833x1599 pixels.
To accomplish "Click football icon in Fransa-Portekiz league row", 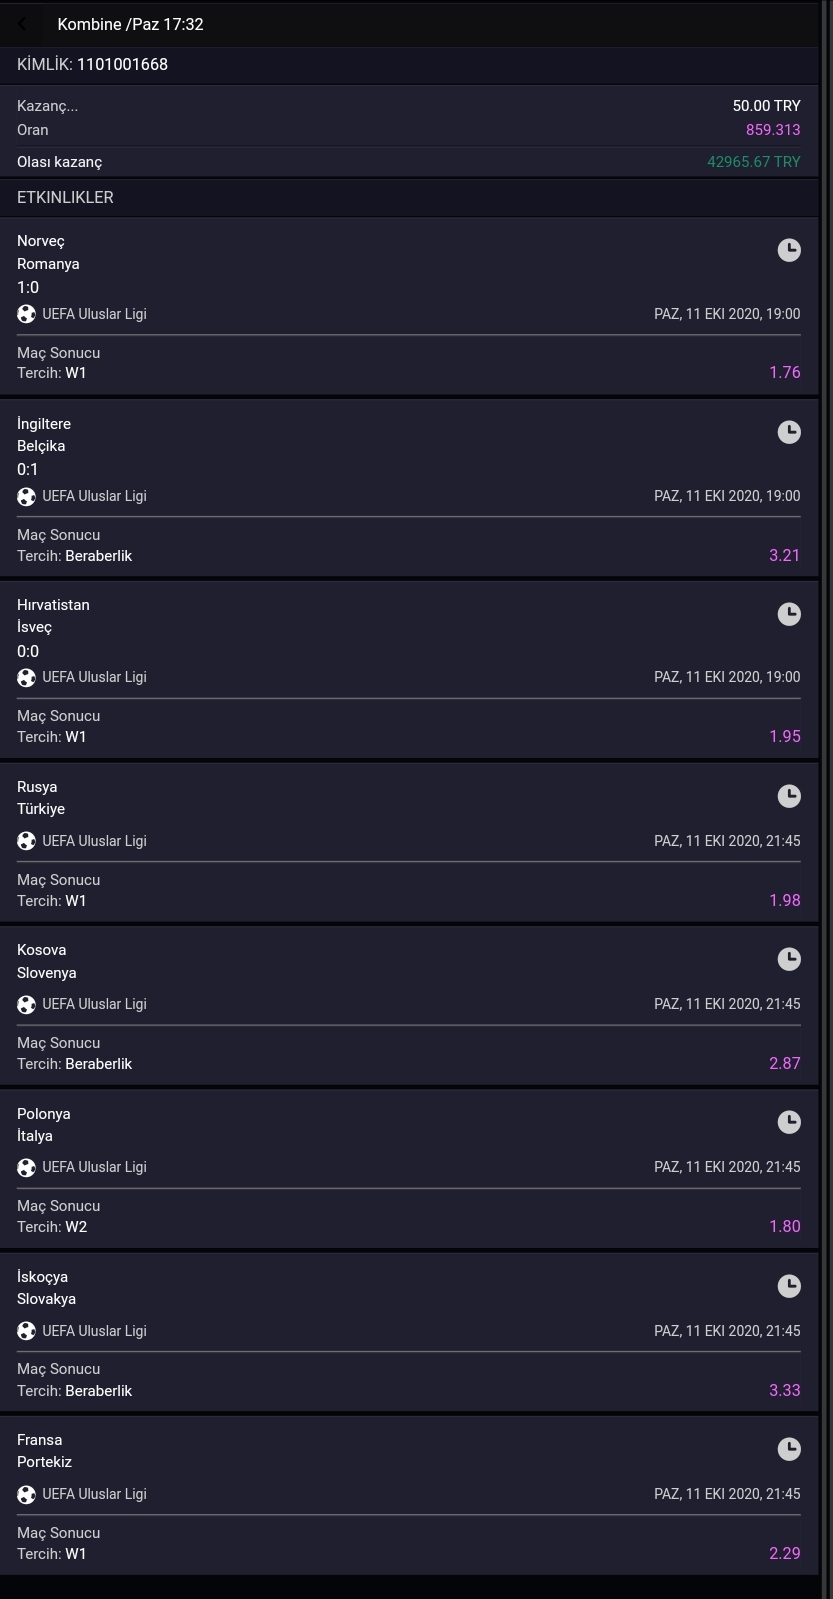I will [x=27, y=1494].
